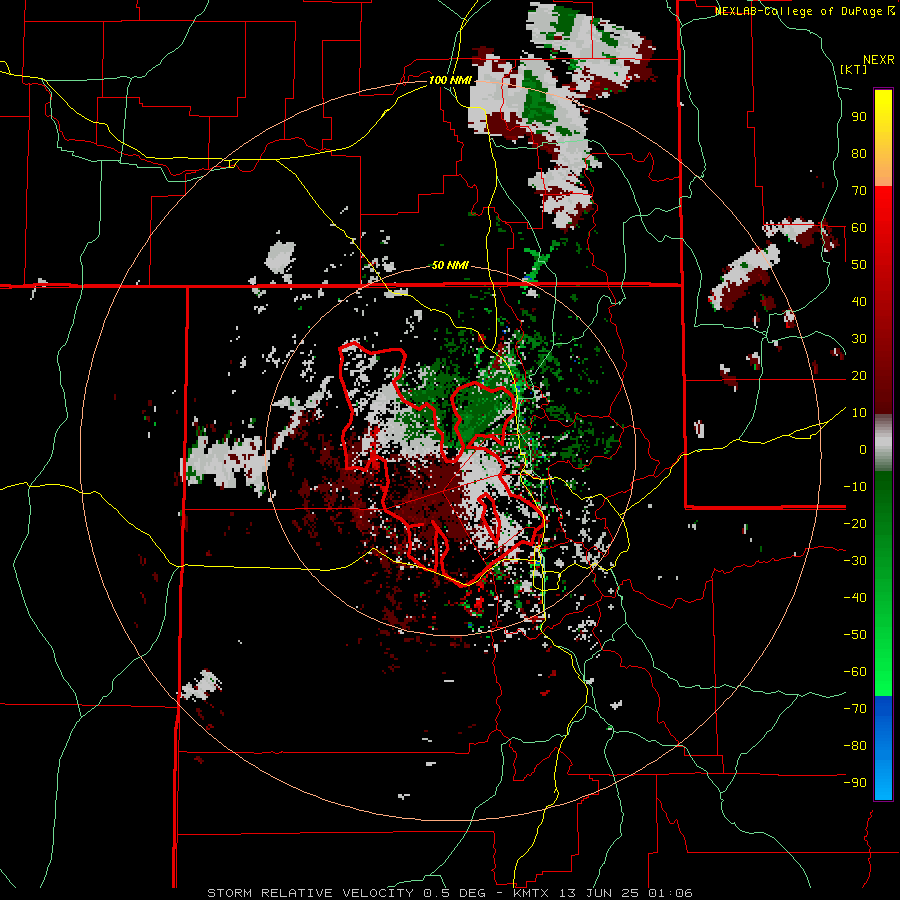Screen dimensions: 900x900
Task: Select the positive 40 scale label
Action: pyautogui.click(x=859, y=301)
